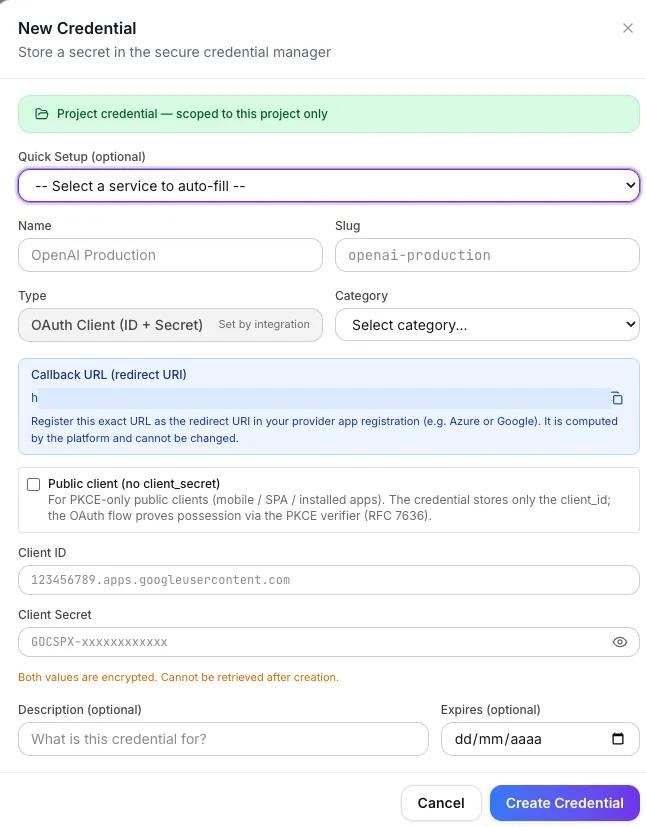The height and width of the screenshot is (827, 646).
Task: Click the Cancel button
Action: tap(441, 803)
